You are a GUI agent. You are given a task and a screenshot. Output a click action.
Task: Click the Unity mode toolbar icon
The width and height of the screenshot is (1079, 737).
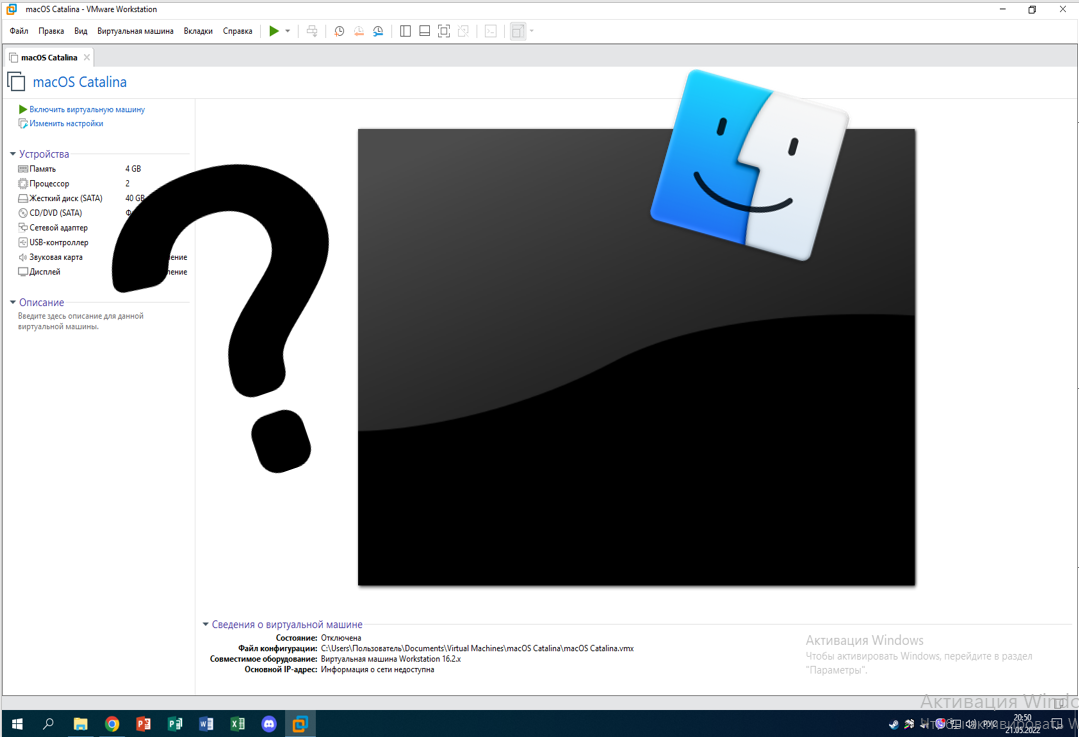[463, 31]
